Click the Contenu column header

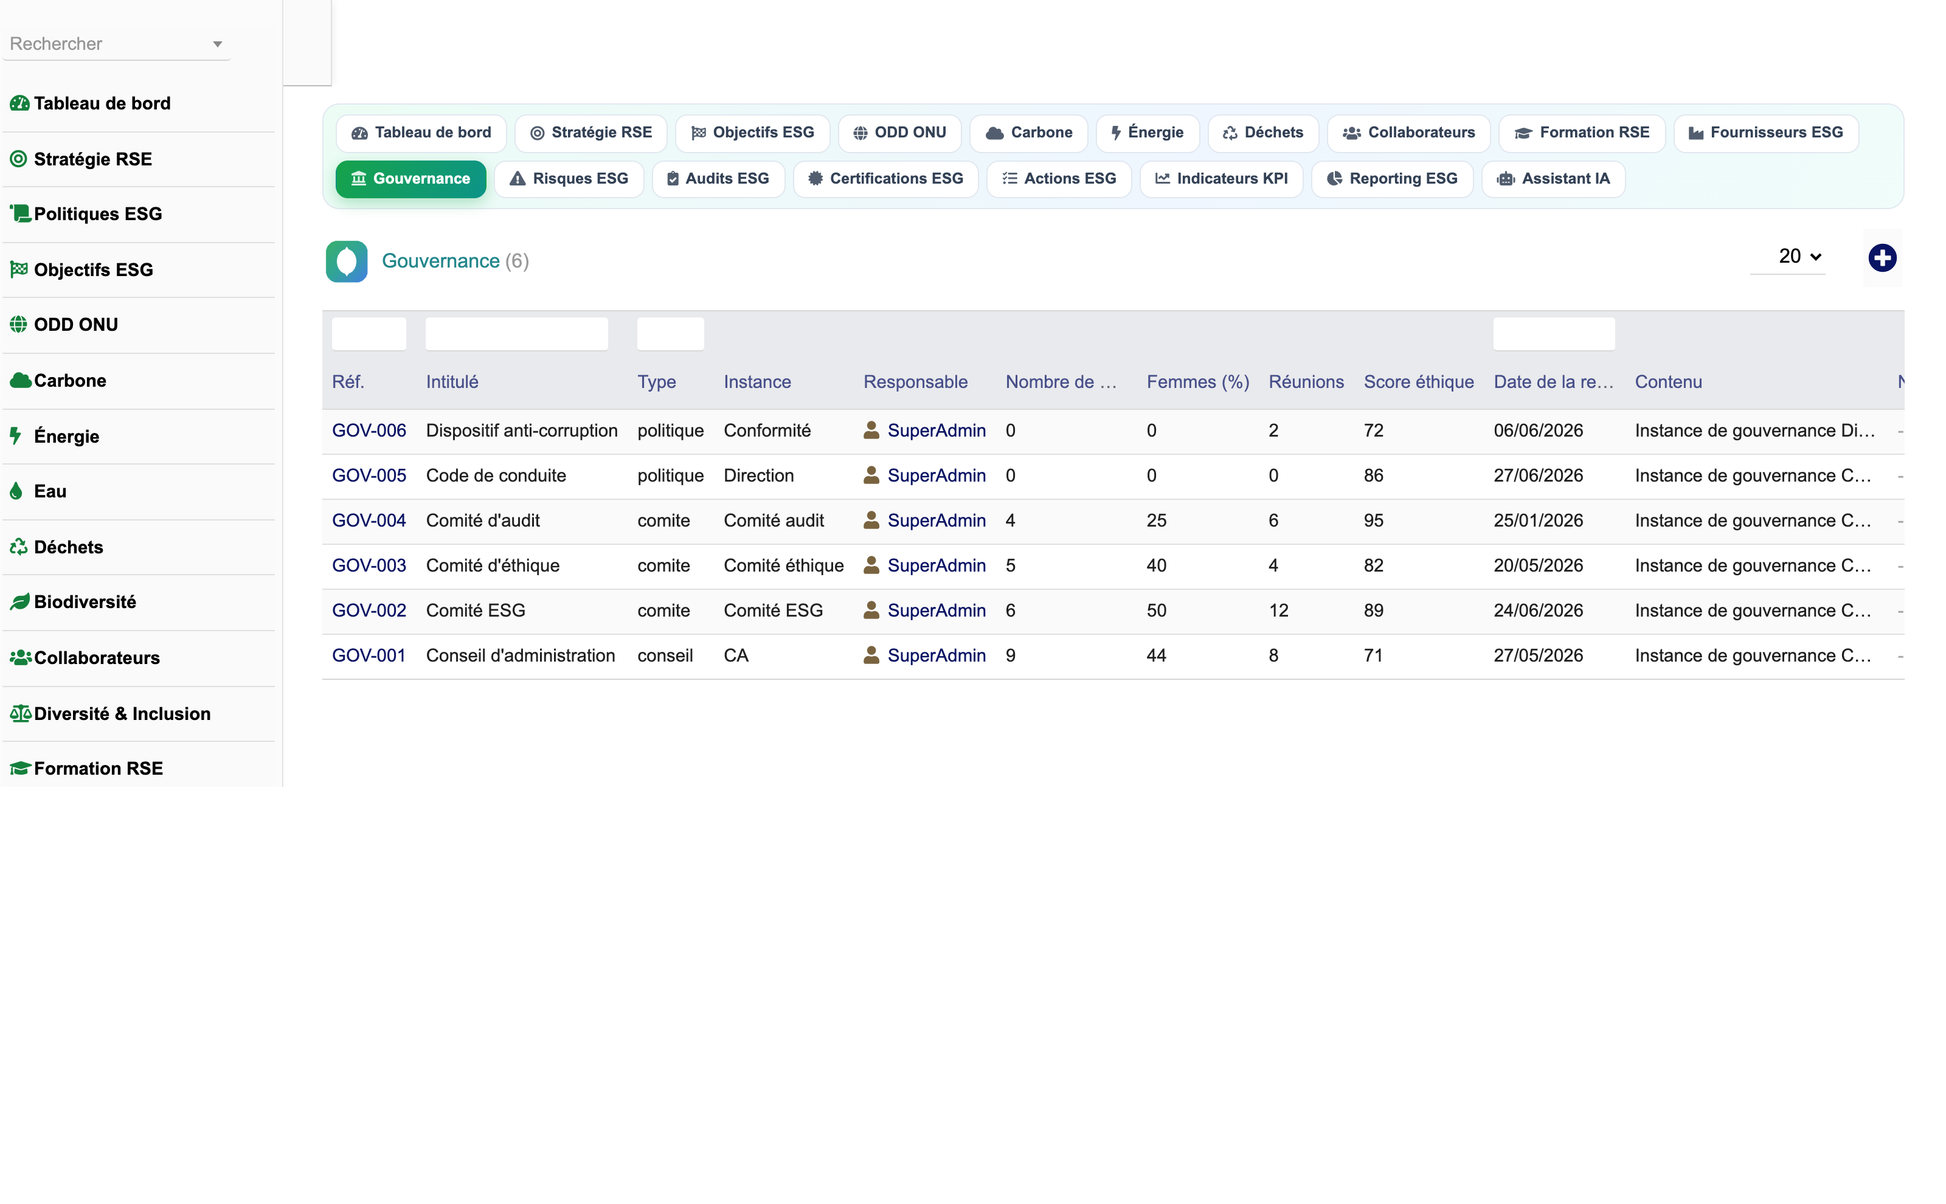tap(1668, 382)
